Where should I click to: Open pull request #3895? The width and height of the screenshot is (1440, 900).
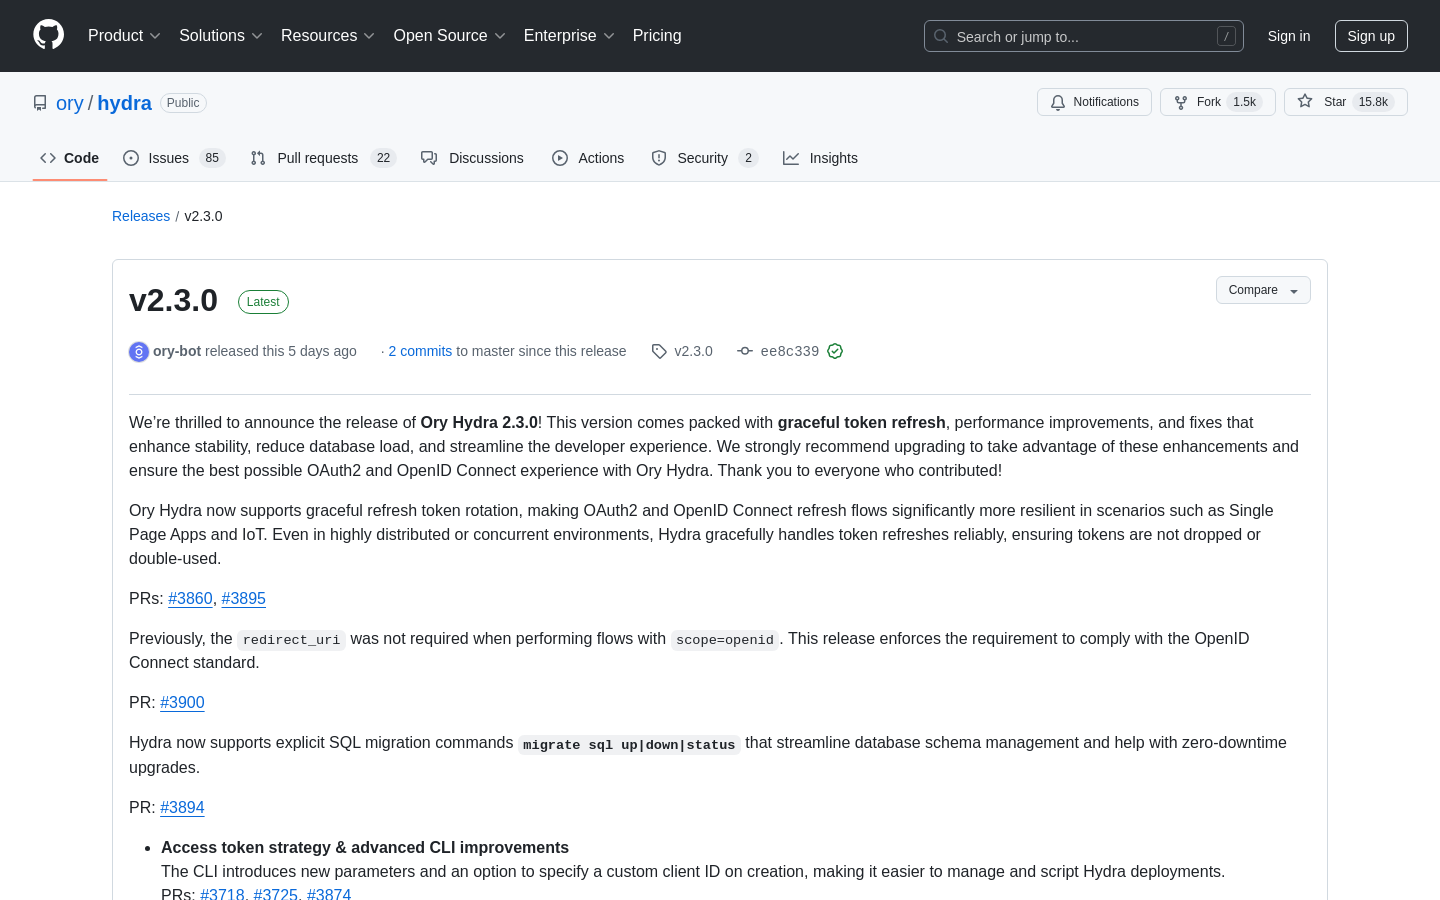coord(243,598)
